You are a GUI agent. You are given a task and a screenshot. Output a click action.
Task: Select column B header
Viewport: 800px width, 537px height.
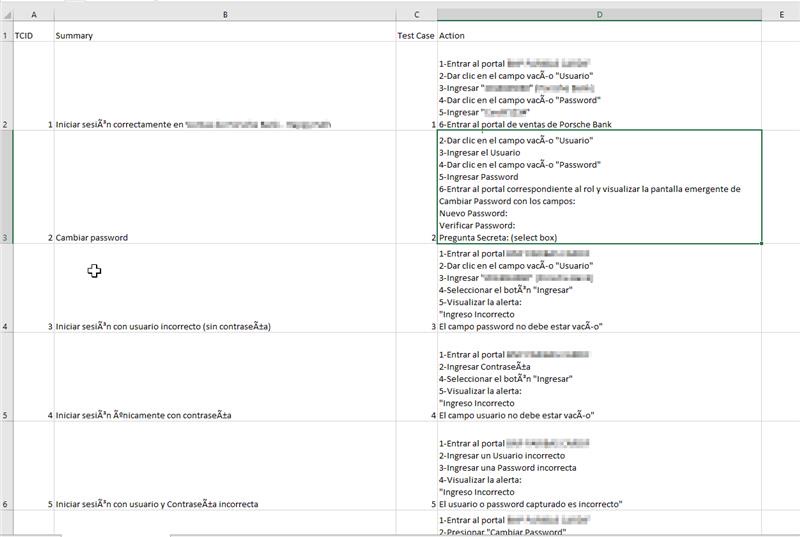[x=225, y=15]
